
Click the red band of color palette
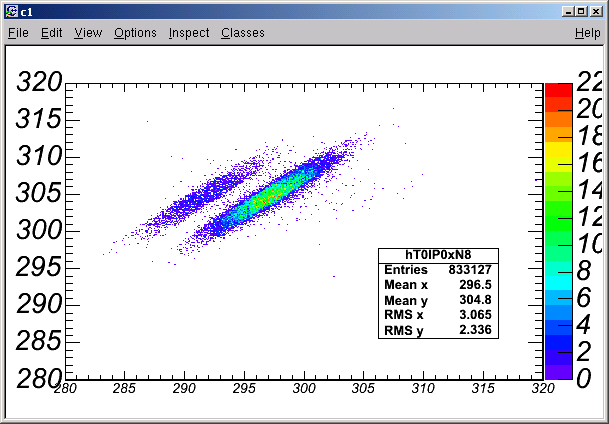[559, 90]
